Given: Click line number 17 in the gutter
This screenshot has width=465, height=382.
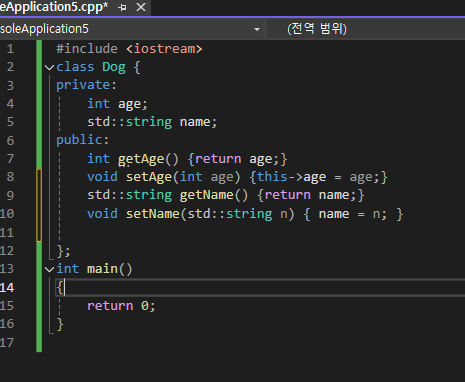Looking at the screenshot, I should 7,343.
